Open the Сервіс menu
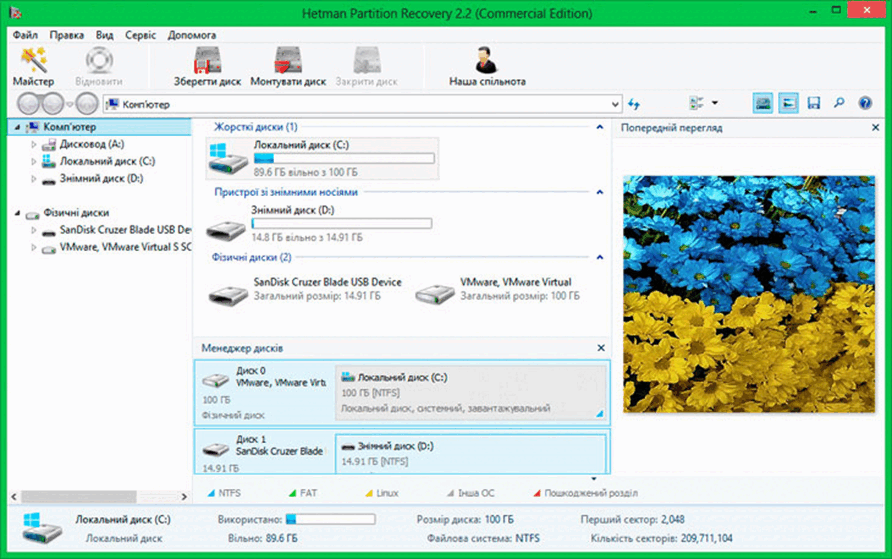The height and width of the screenshot is (559, 892). coord(140,35)
